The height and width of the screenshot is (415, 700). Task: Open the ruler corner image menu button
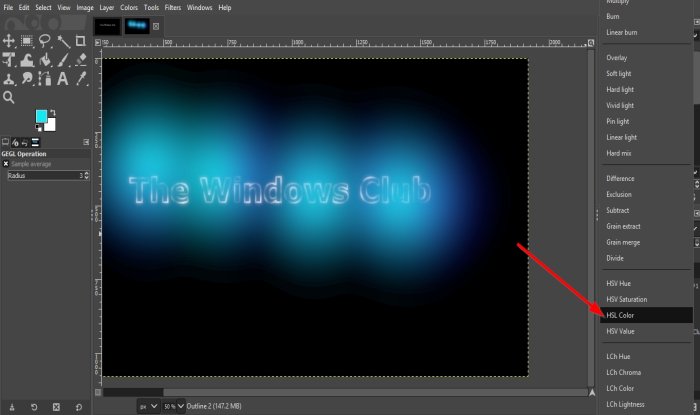[98, 43]
